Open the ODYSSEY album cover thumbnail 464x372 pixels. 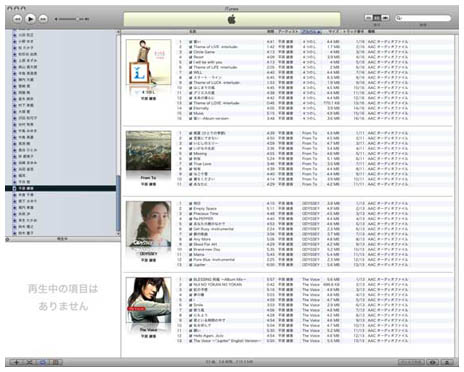[148, 224]
